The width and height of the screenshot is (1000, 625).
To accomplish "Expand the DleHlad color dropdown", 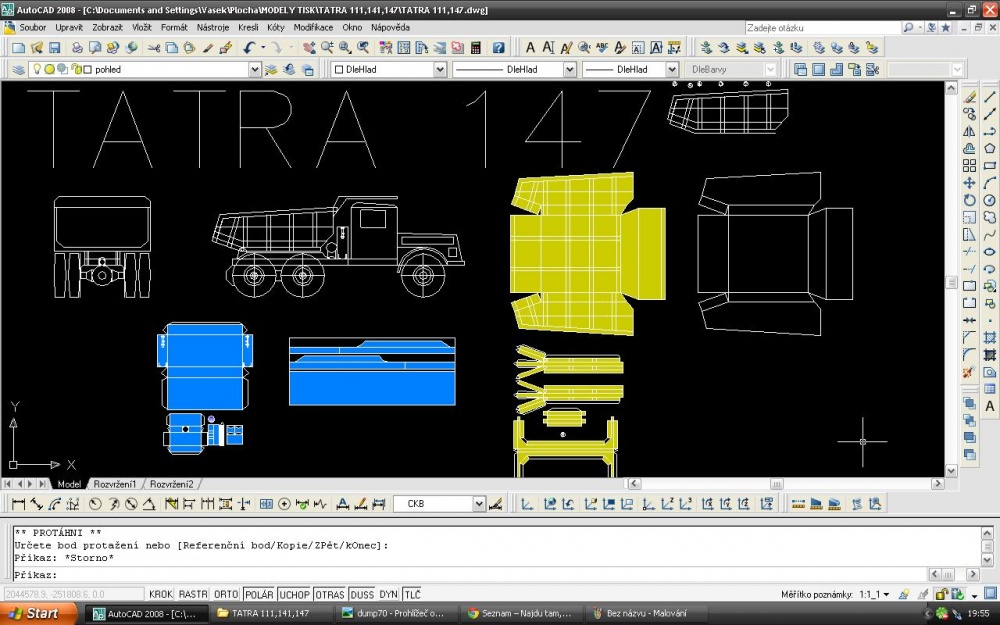I will click(440, 70).
